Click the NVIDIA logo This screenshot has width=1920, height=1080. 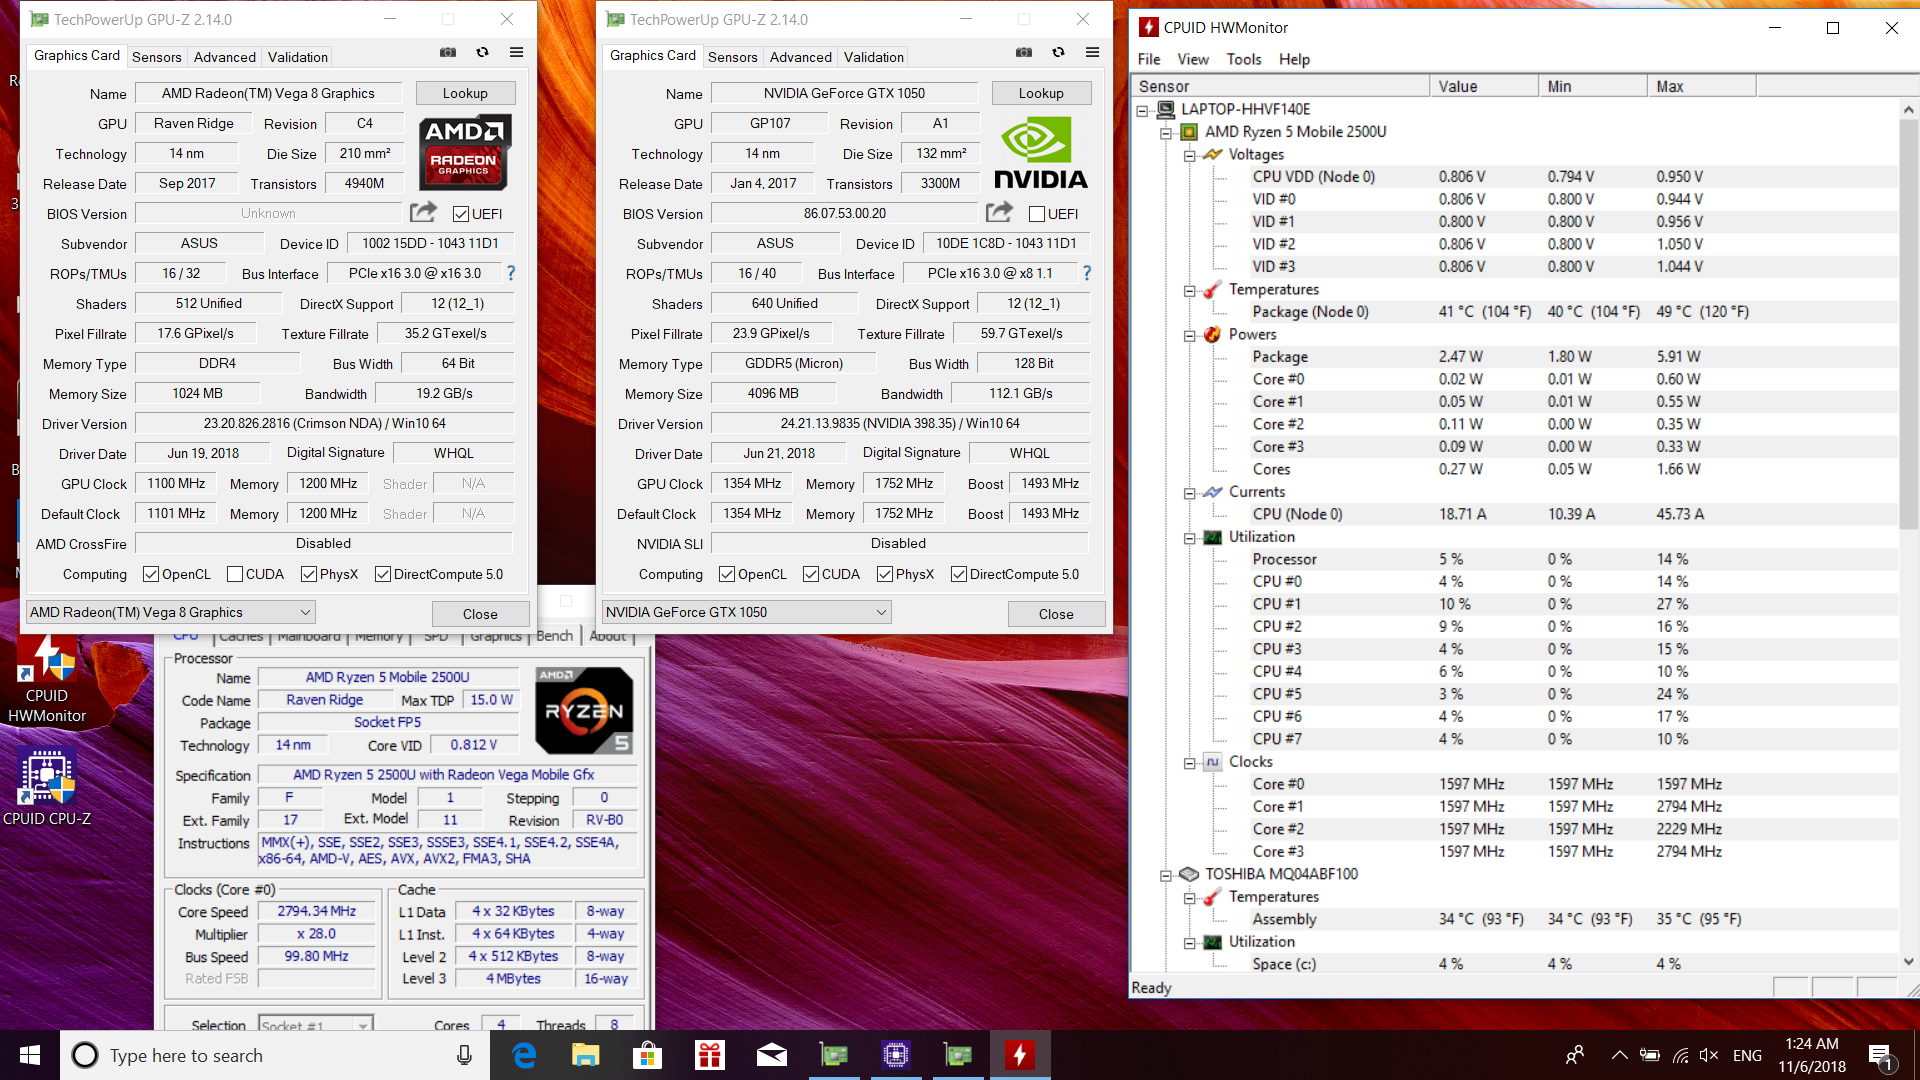1040,152
